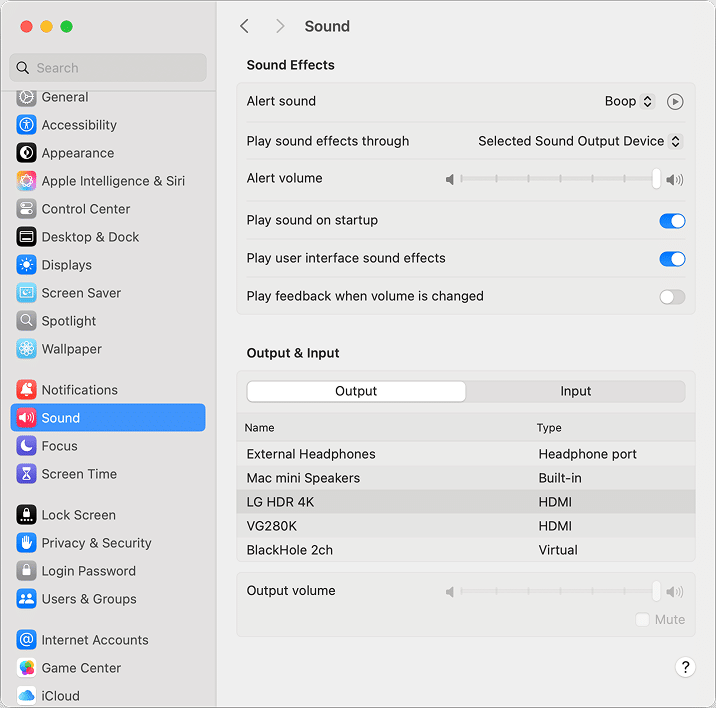716x708 pixels.
Task: Enable feedback when volume is changed
Action: 672,297
